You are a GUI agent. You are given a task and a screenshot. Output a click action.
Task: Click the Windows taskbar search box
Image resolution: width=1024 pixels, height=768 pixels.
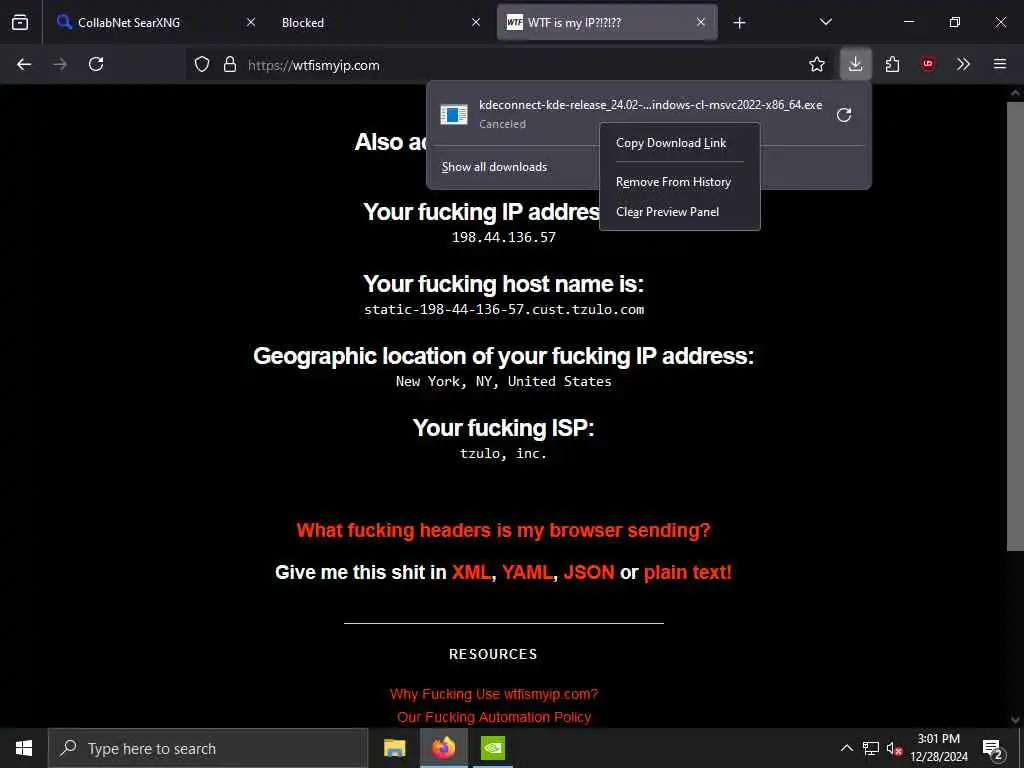point(208,748)
